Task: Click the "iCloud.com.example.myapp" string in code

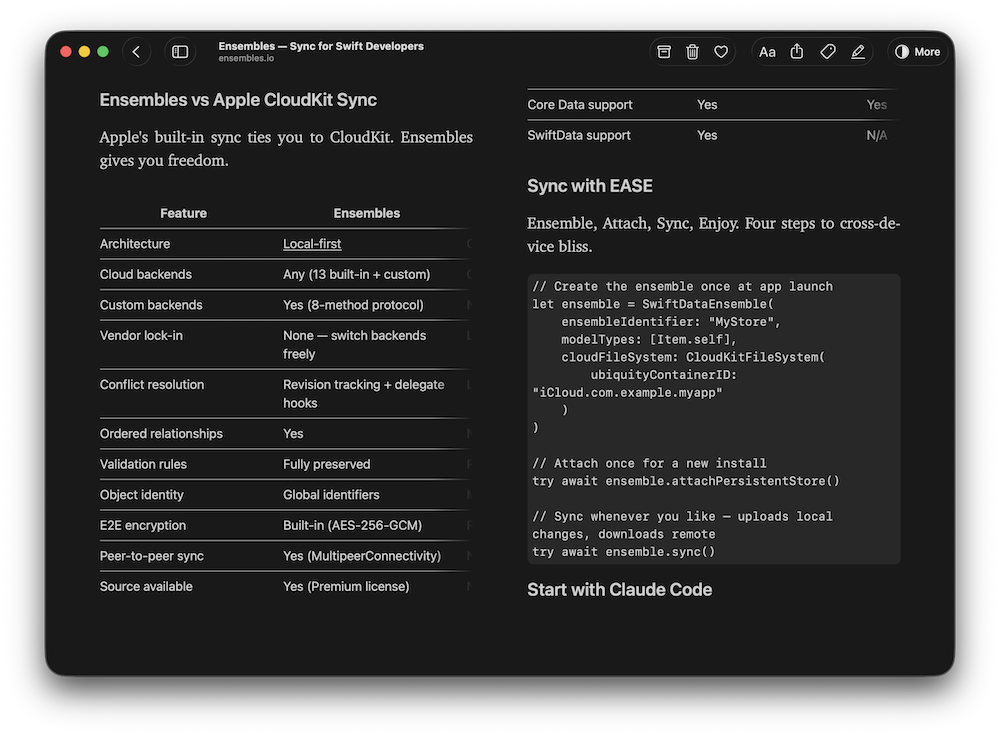Action: point(628,392)
